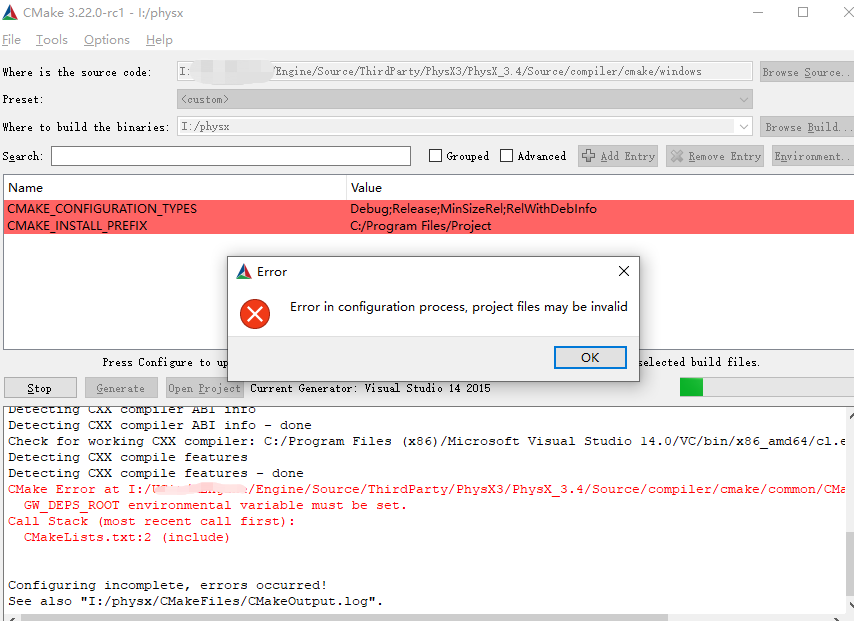Click the horizontal scrollbar of the output log
The image size is (854, 621).
point(344,617)
